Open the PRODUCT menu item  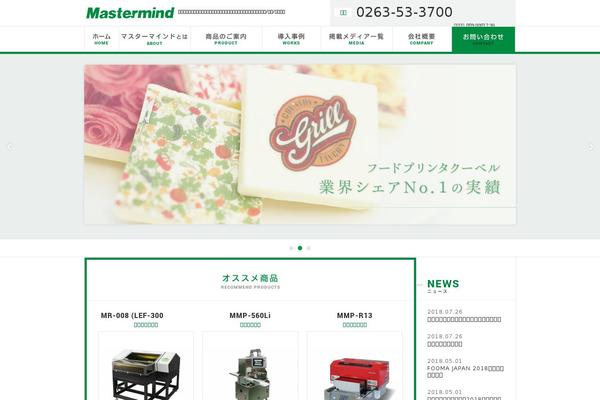point(226,39)
